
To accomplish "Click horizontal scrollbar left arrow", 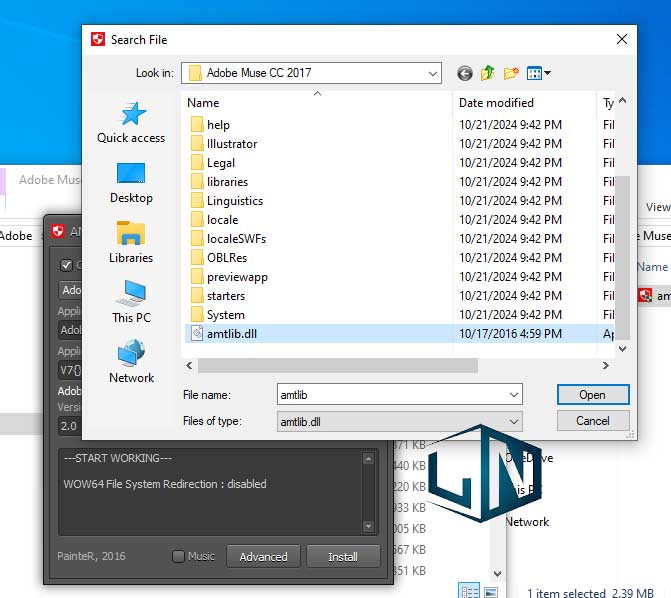I will tap(189, 366).
